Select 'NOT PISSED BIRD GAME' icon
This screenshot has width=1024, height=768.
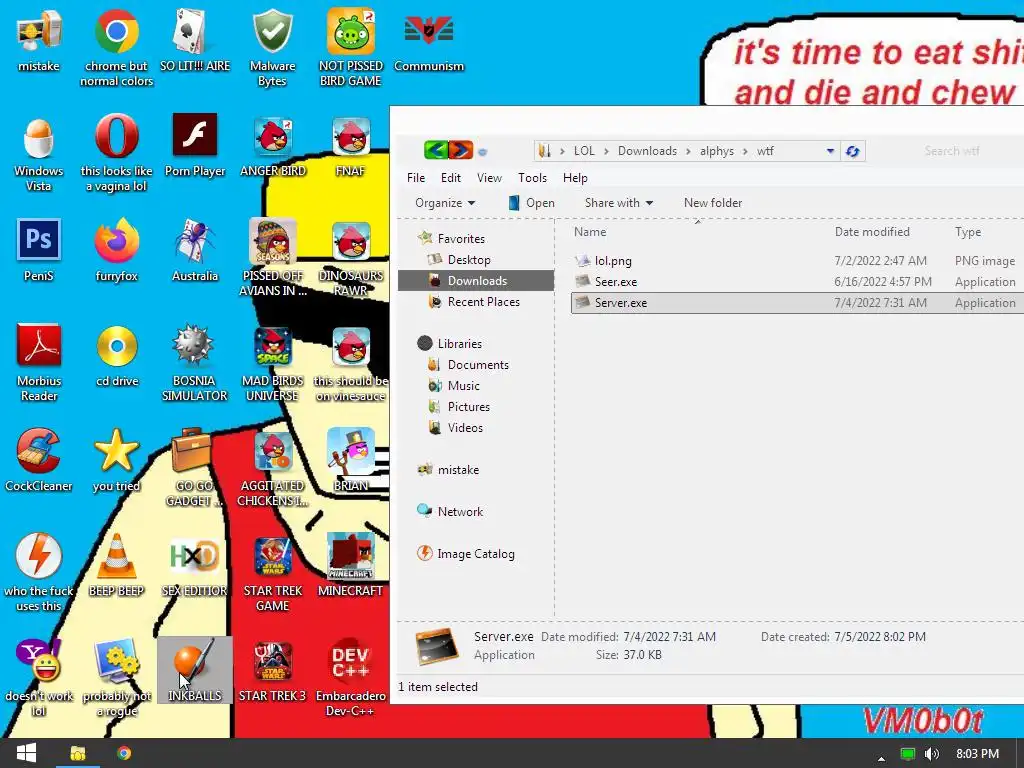click(351, 48)
